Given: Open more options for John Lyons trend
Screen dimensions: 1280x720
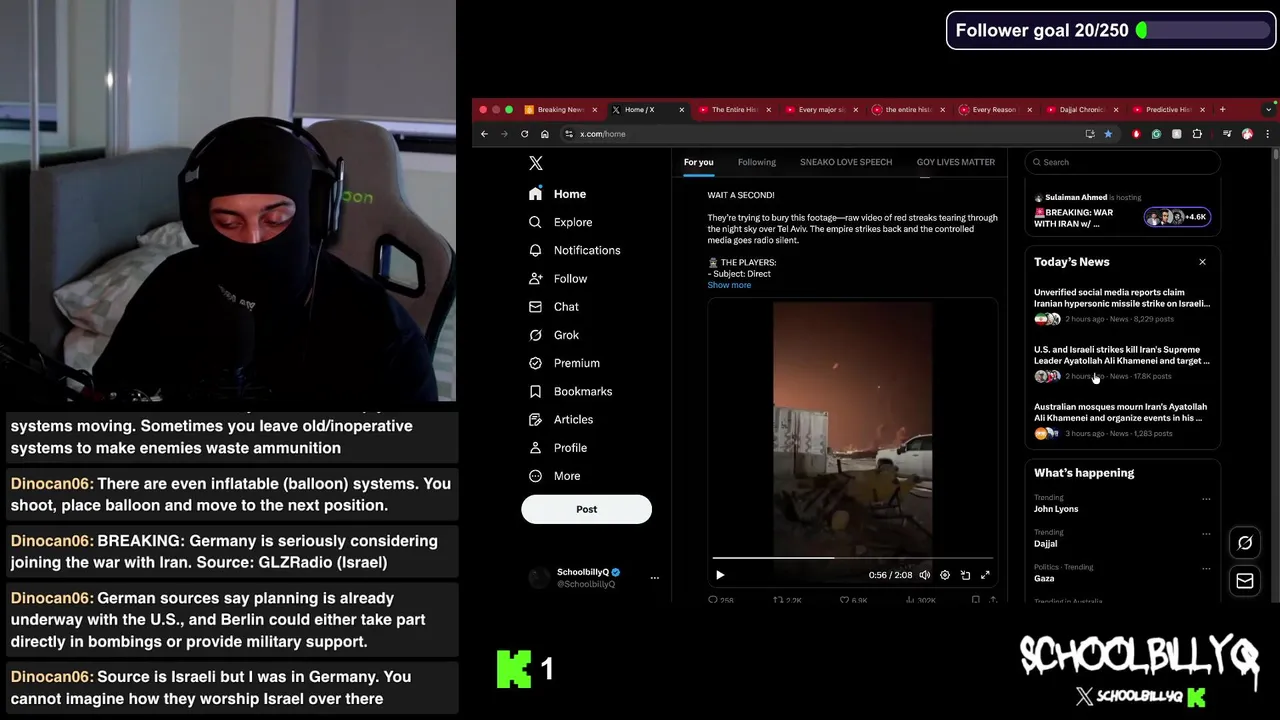Looking at the screenshot, I should pos(1206,498).
